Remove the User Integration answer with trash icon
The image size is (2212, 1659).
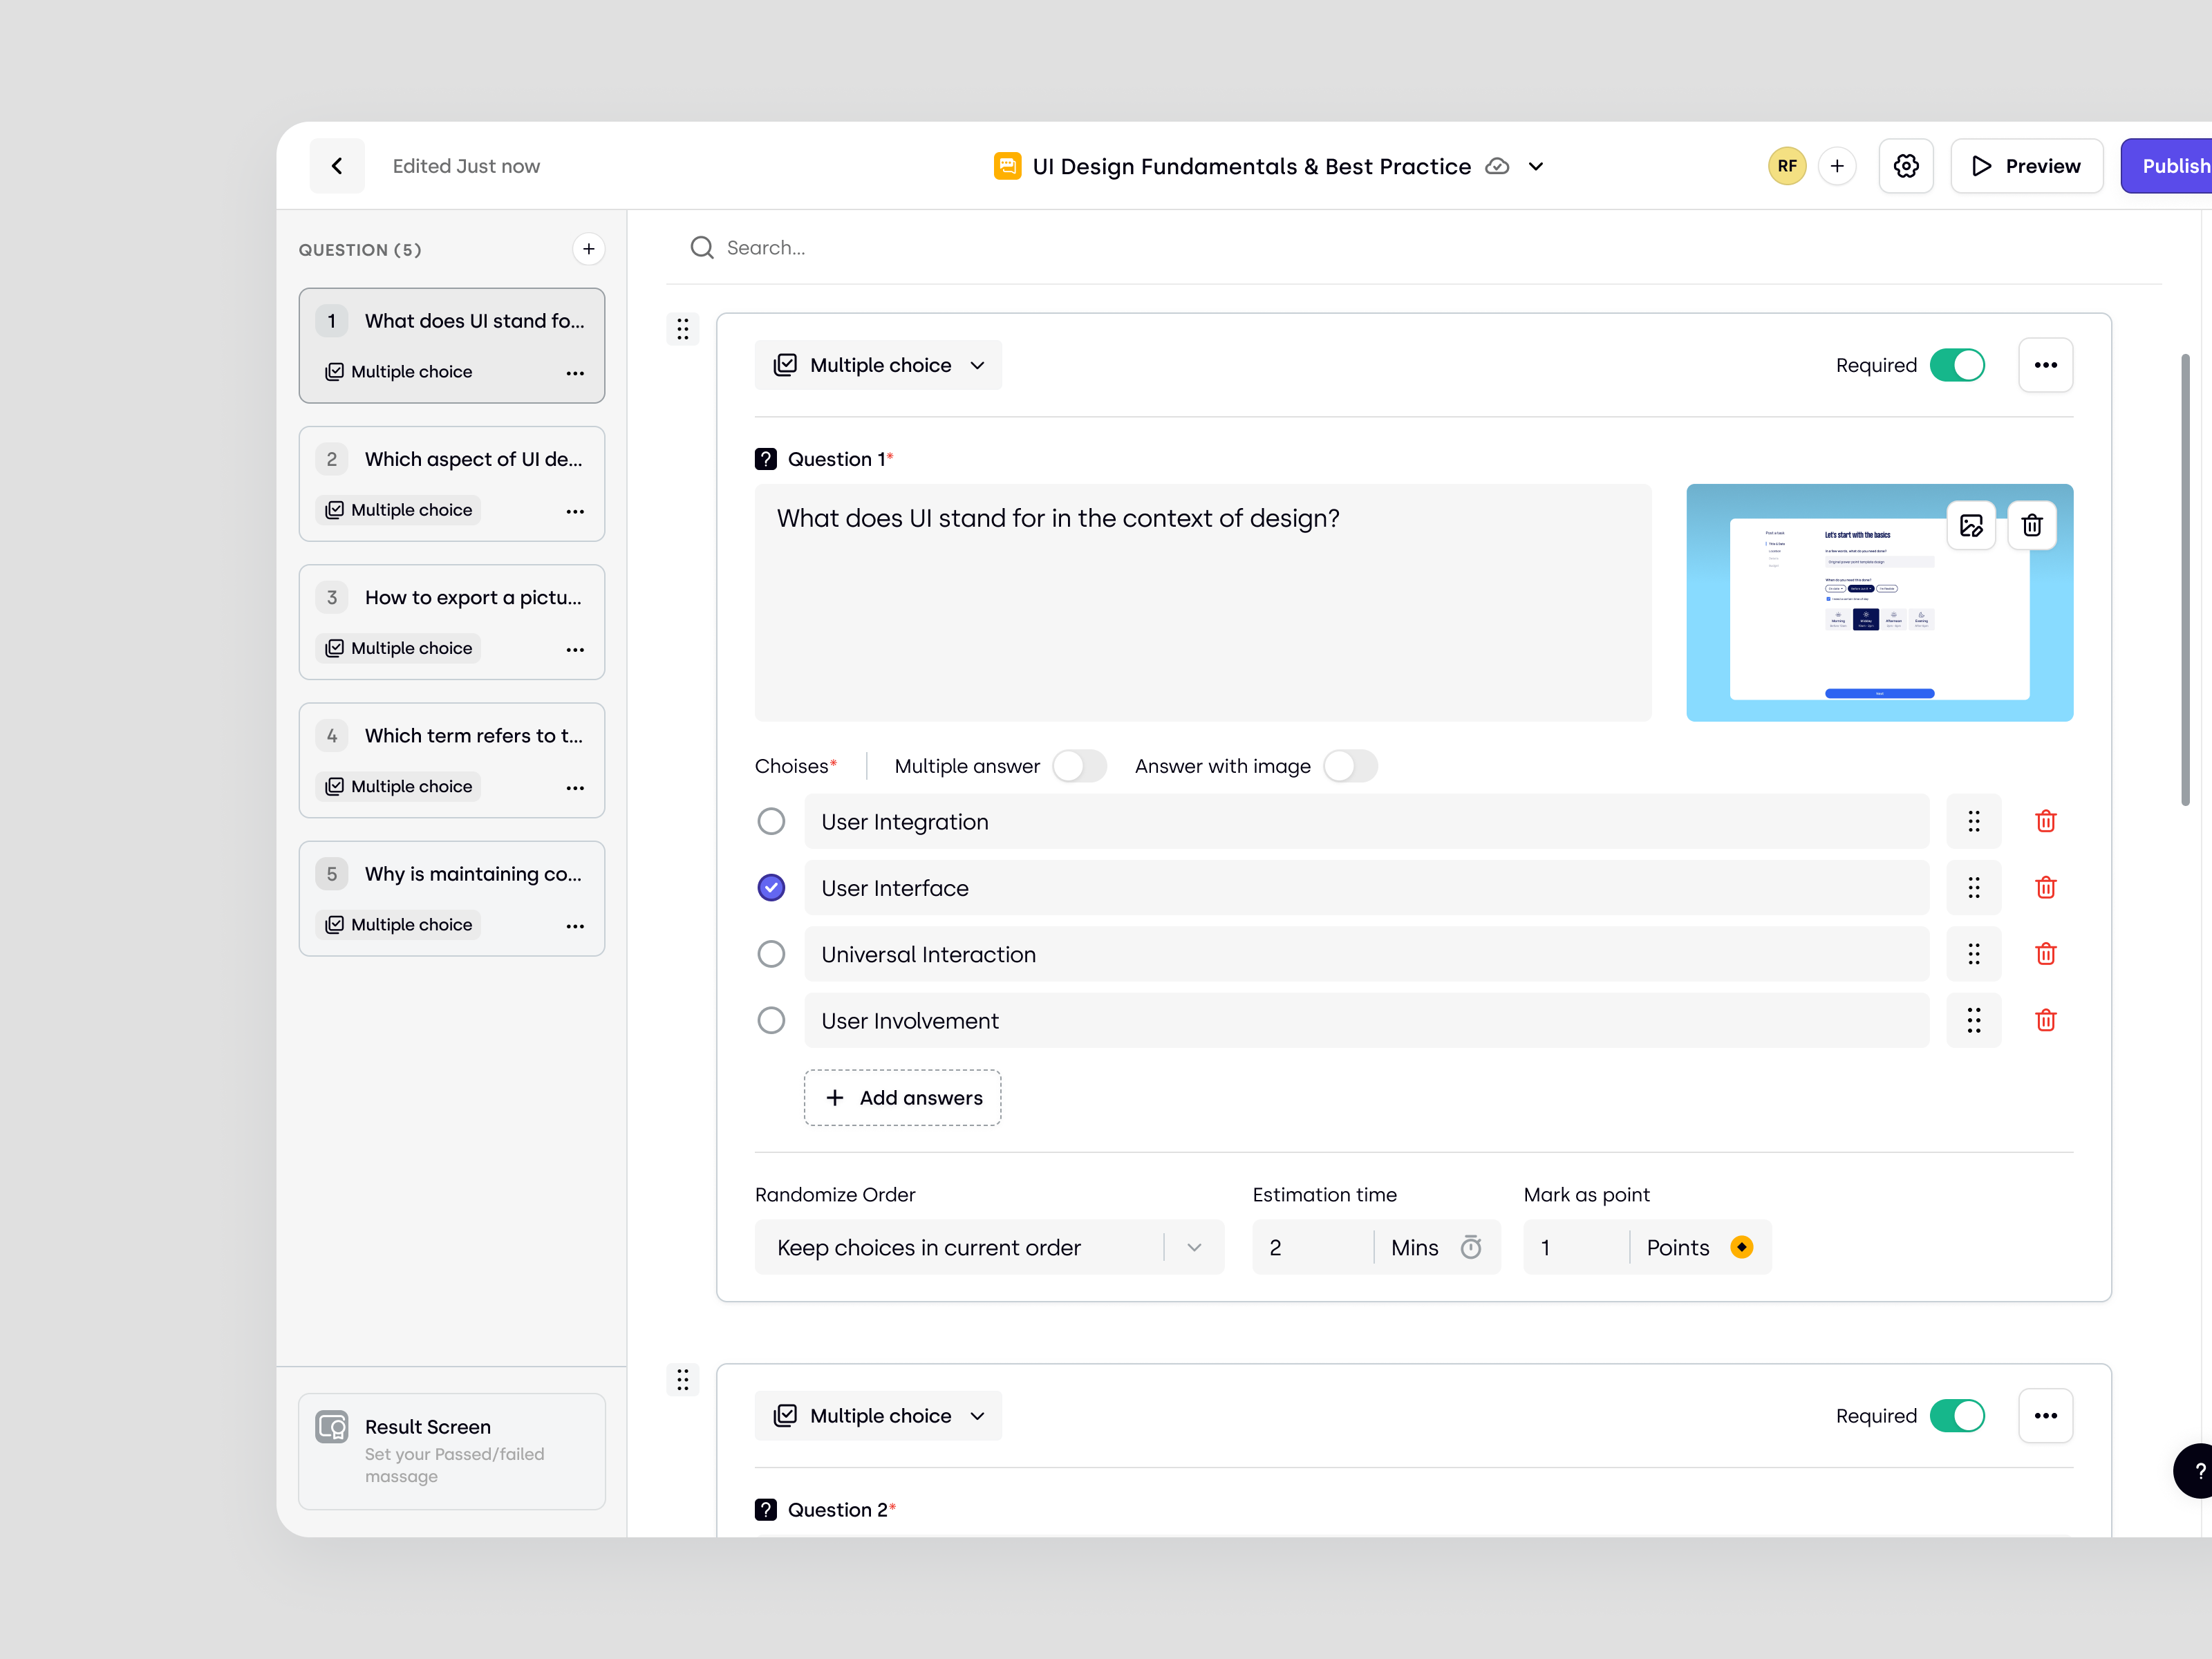pyautogui.click(x=2045, y=821)
